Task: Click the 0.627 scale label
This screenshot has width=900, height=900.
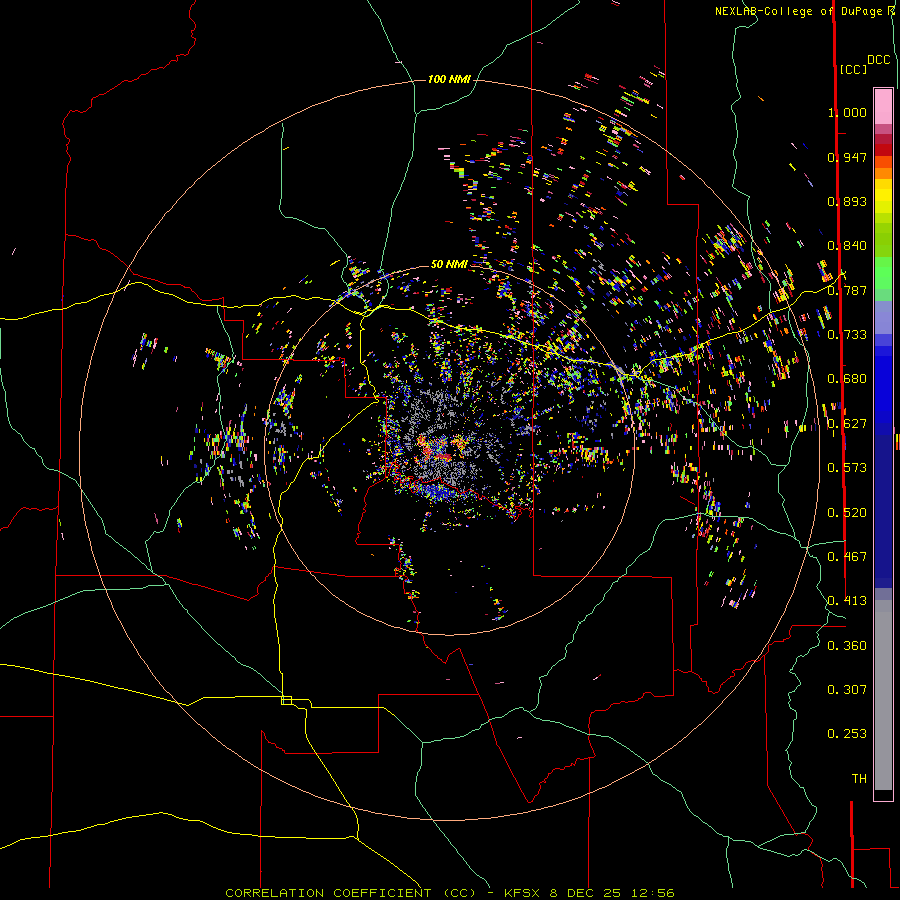Action: point(847,424)
